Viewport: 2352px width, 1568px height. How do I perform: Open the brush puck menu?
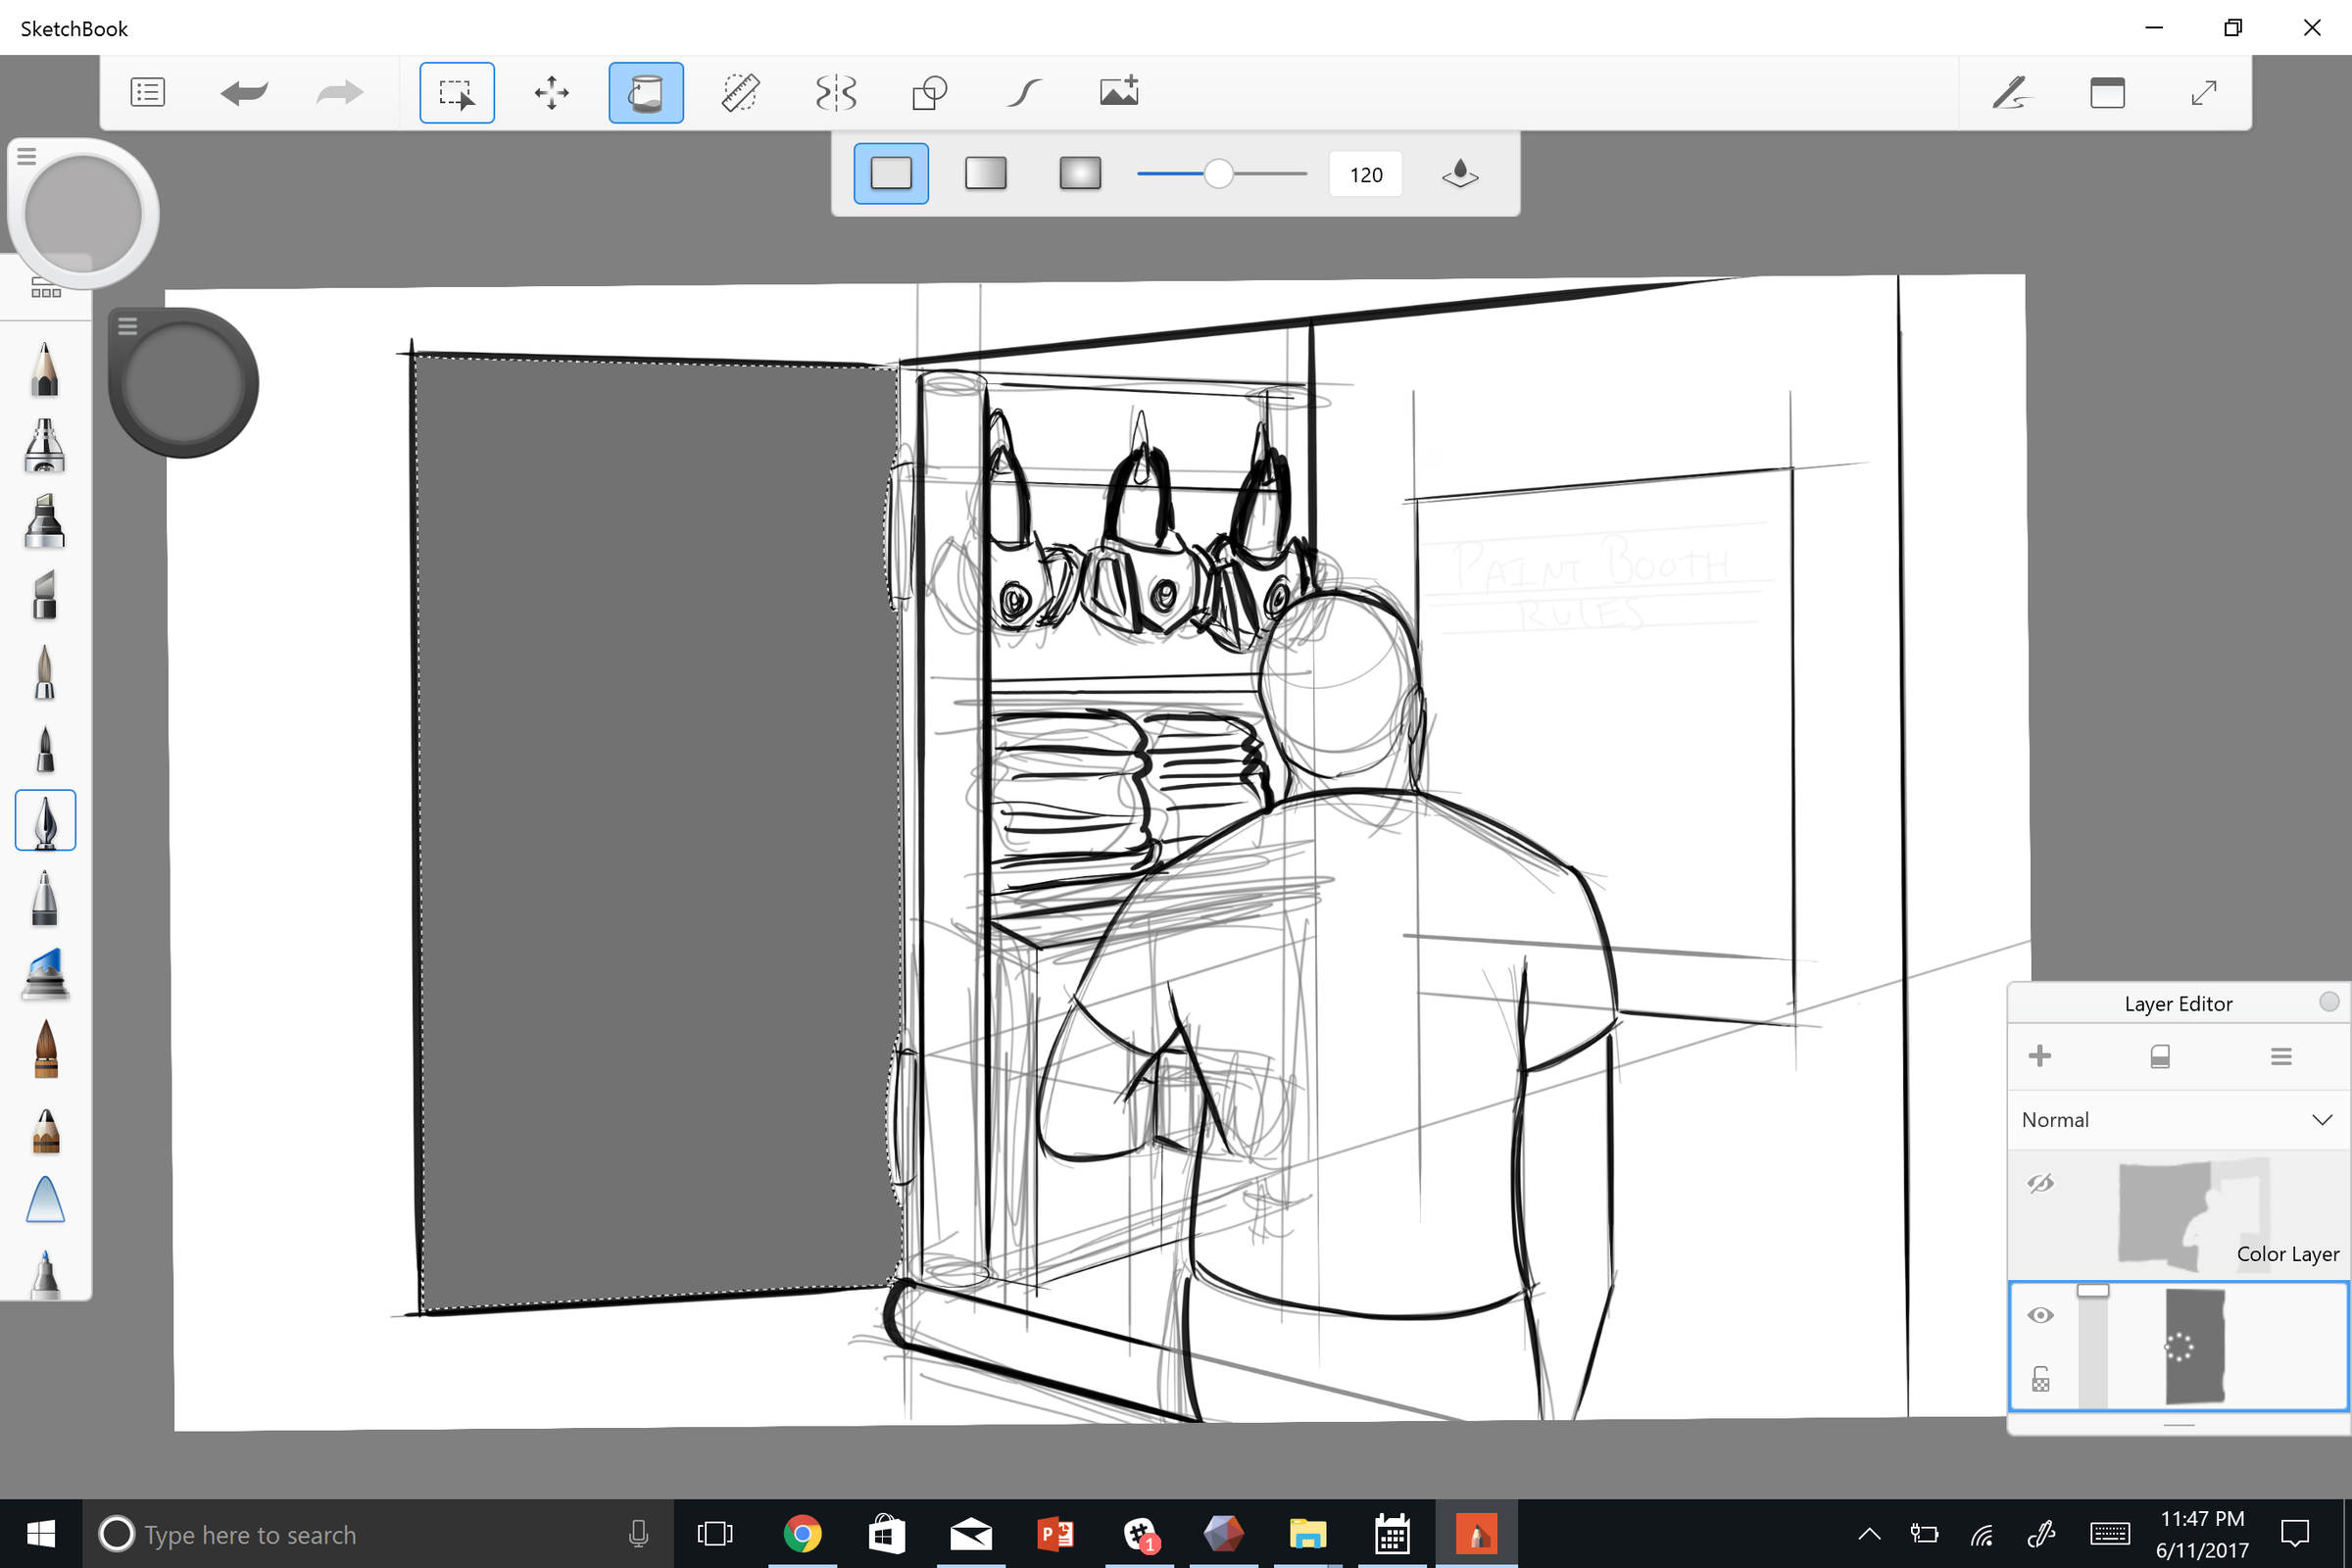click(x=128, y=326)
